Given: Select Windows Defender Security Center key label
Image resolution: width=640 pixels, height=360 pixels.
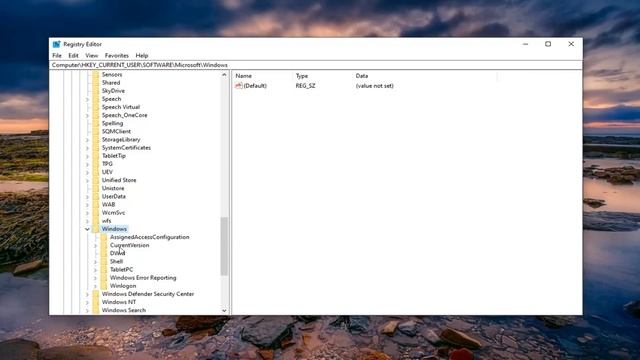Looking at the screenshot, I should click(x=148, y=294).
